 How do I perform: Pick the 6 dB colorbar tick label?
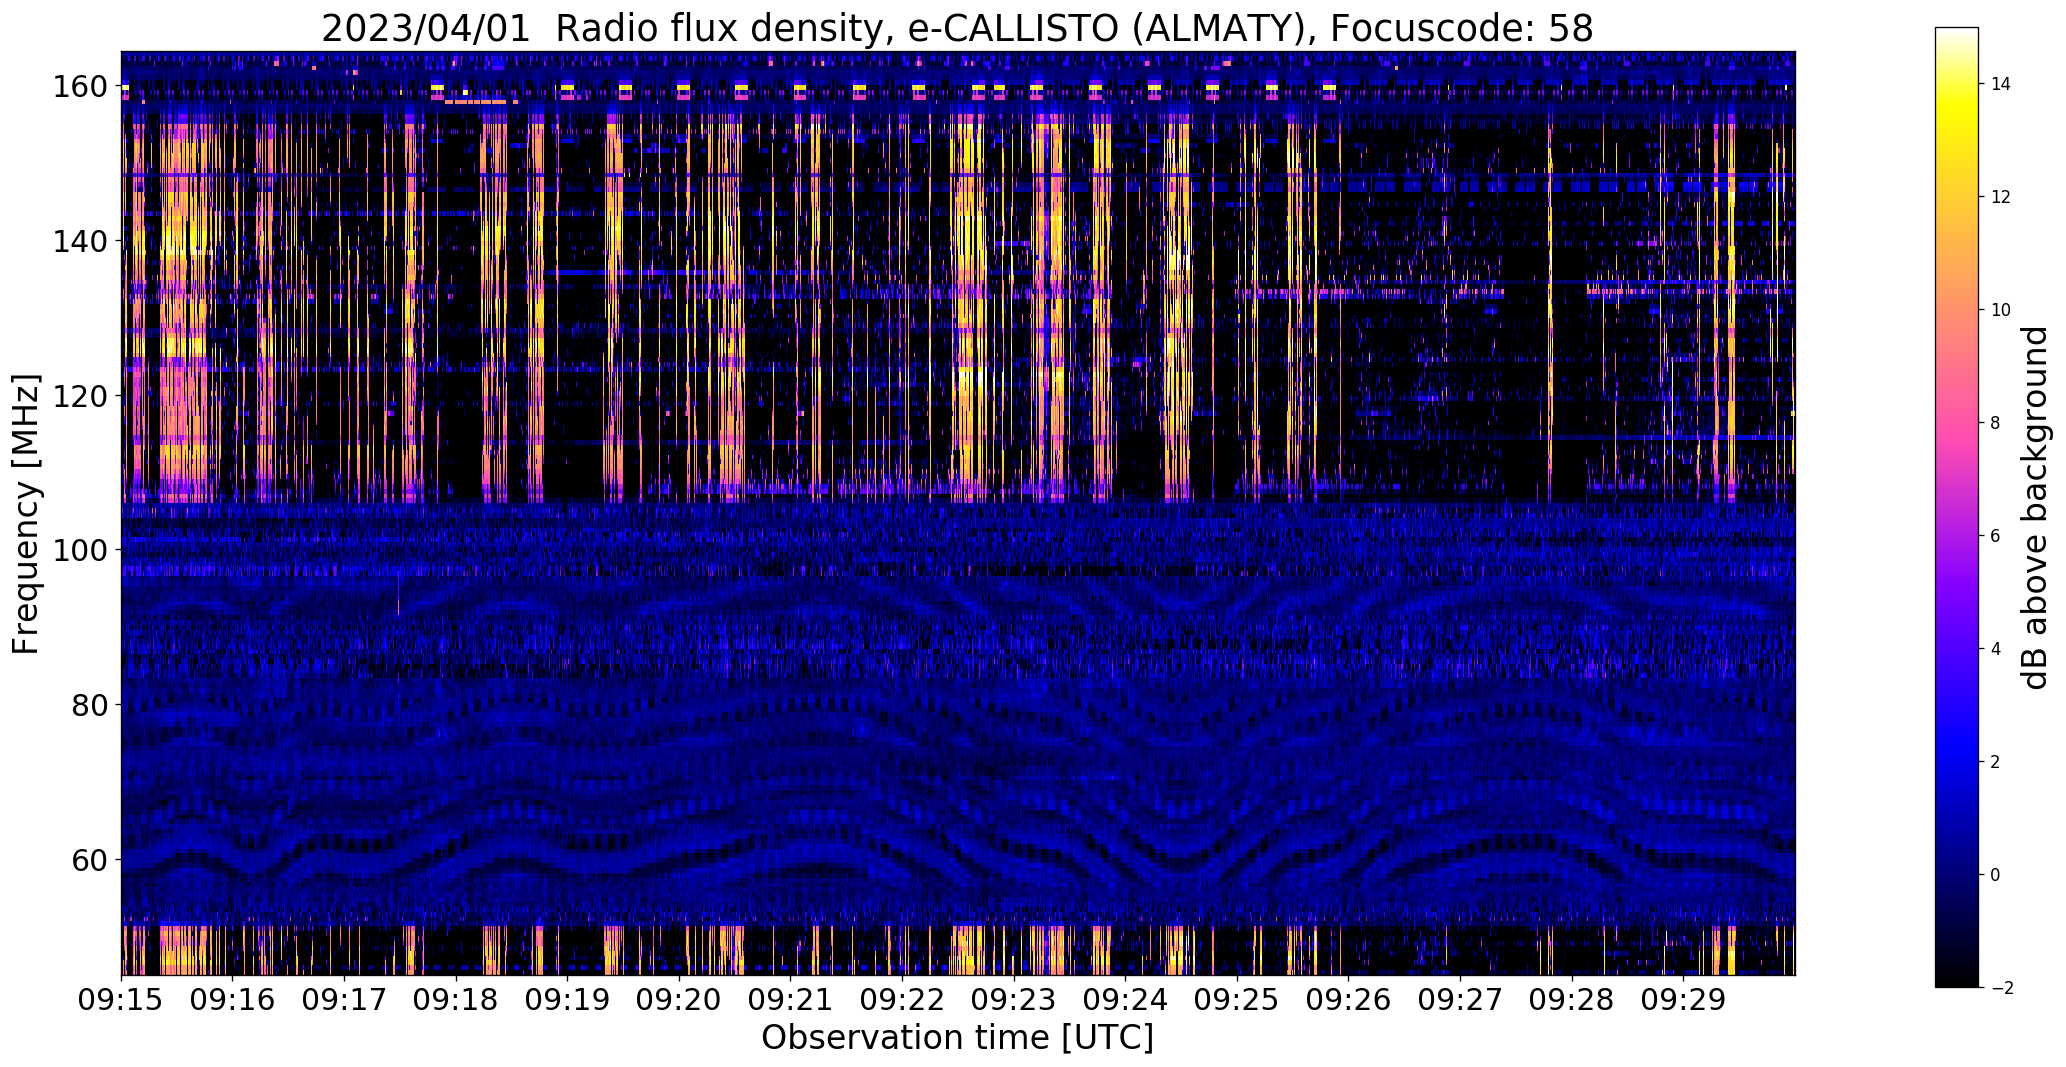(x=1996, y=536)
